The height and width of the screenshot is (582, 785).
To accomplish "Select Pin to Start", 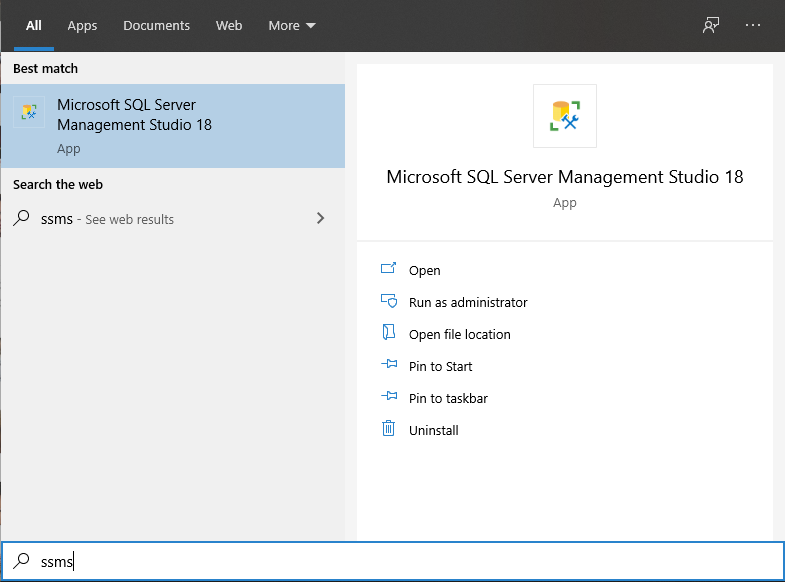I will 440,366.
